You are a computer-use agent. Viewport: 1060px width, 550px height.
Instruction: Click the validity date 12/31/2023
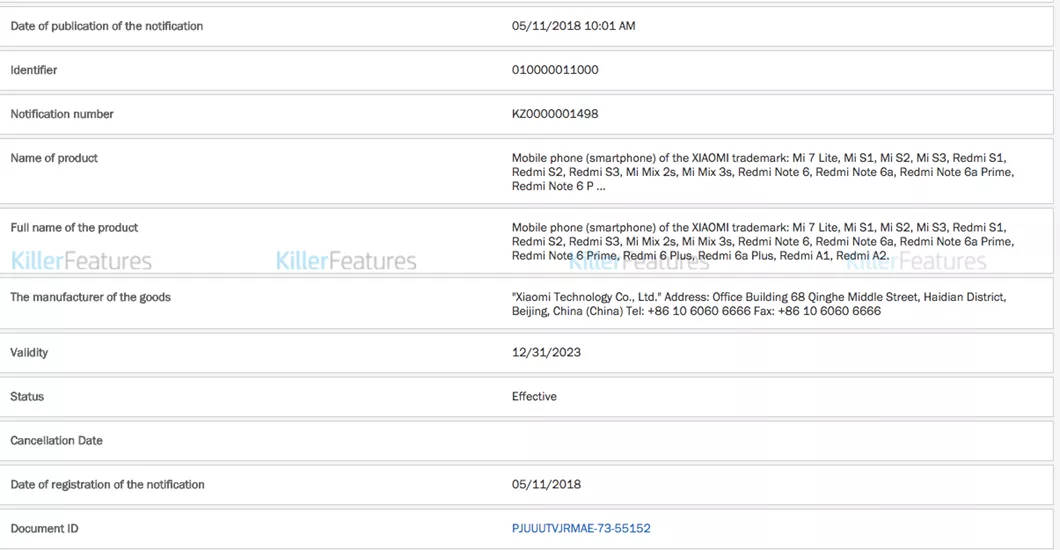(546, 353)
